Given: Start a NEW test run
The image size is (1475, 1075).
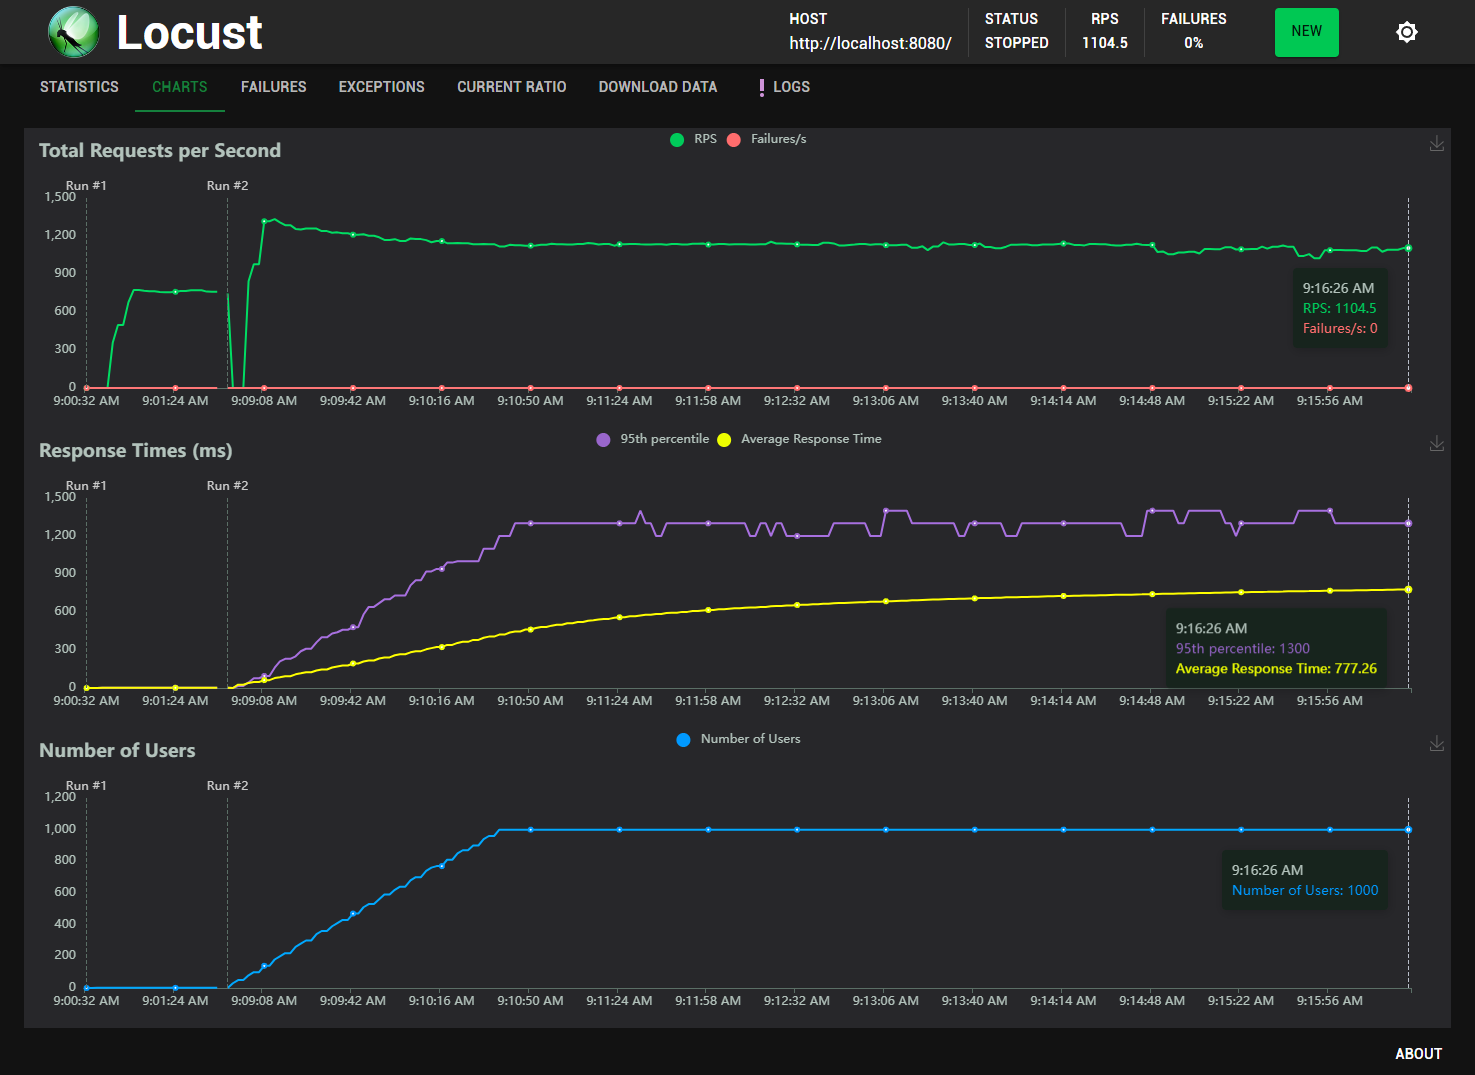Looking at the screenshot, I should pyautogui.click(x=1306, y=32).
